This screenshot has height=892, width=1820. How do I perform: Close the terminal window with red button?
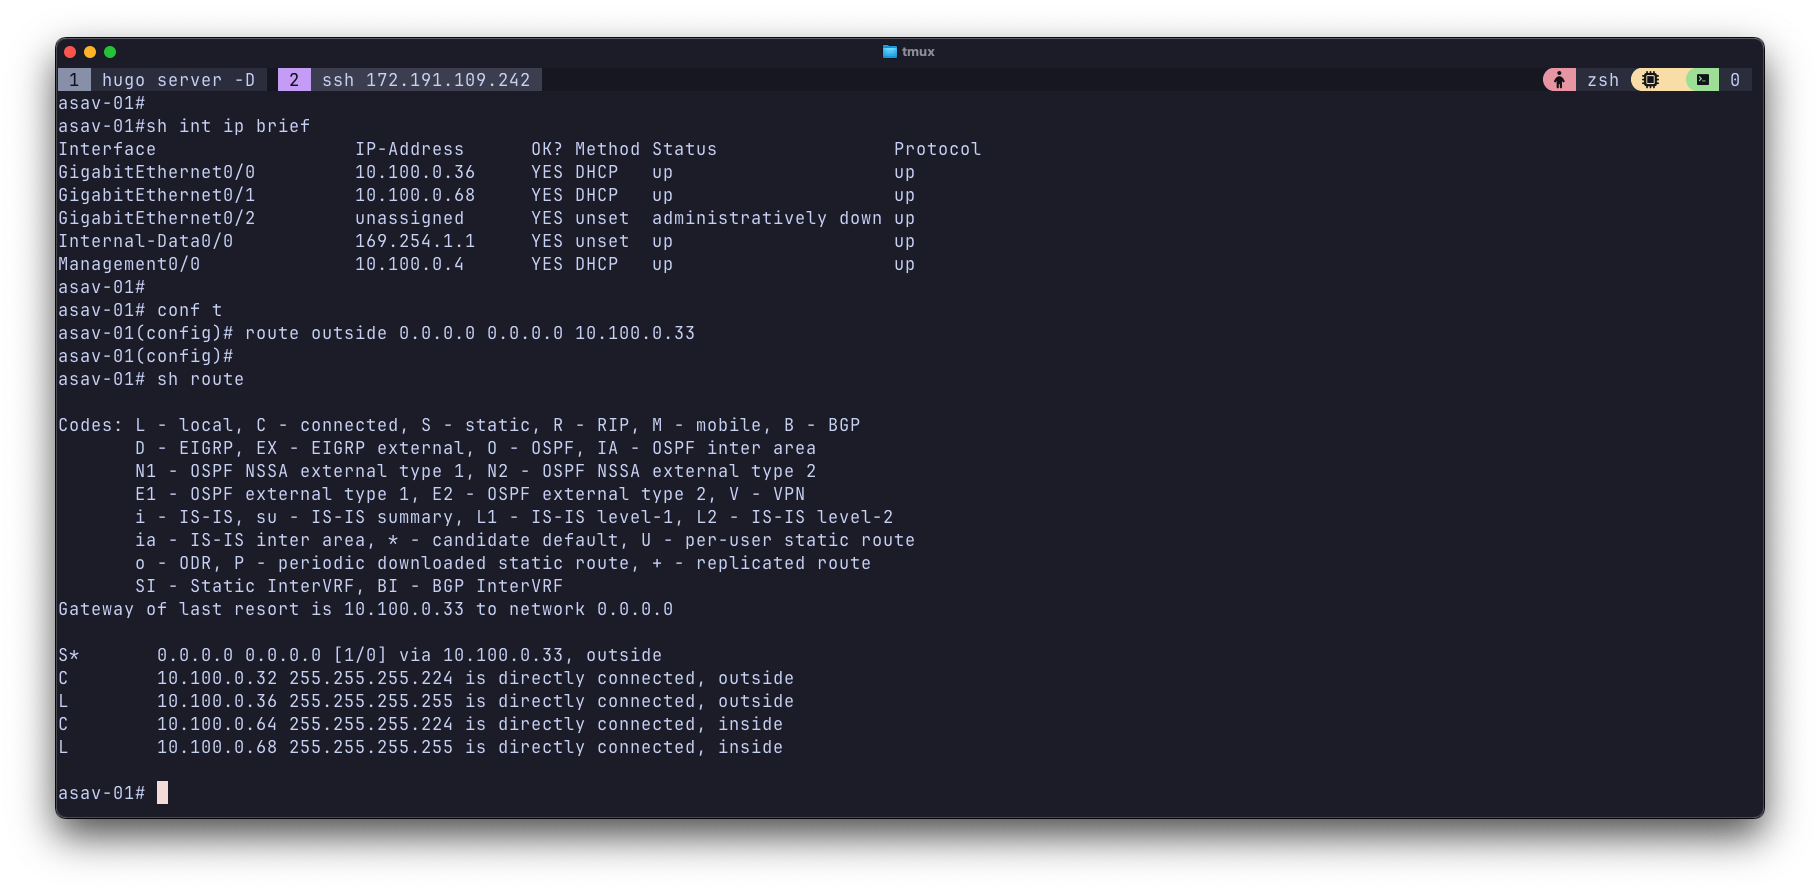tap(70, 52)
